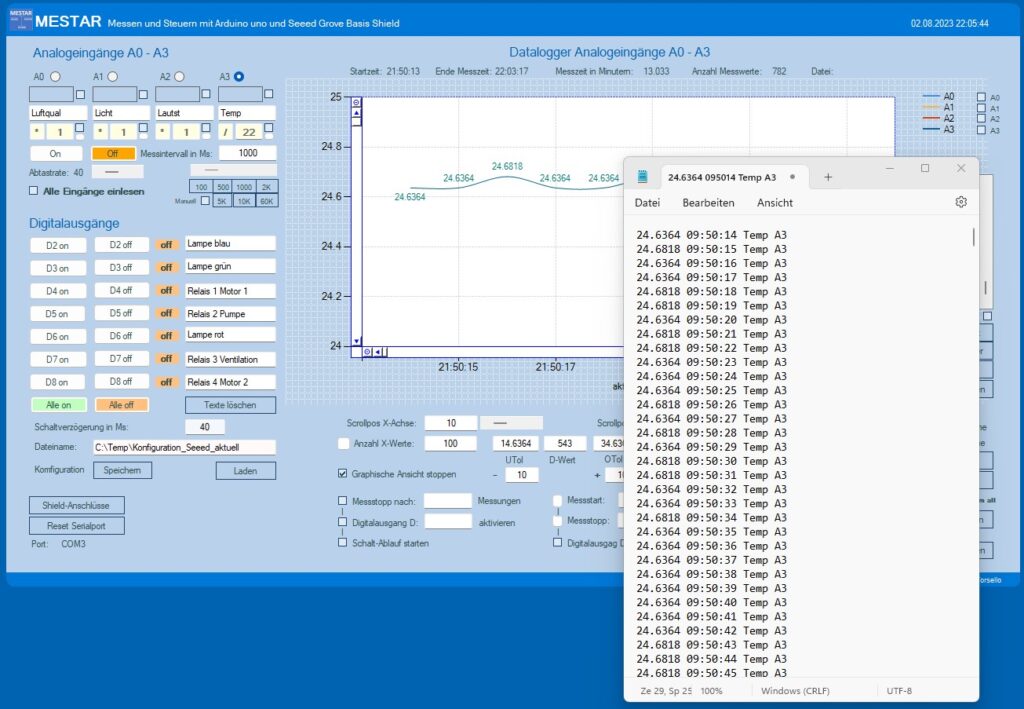Click the Messintervall in Ms input field
This screenshot has width=1024, height=709.
coord(247,153)
